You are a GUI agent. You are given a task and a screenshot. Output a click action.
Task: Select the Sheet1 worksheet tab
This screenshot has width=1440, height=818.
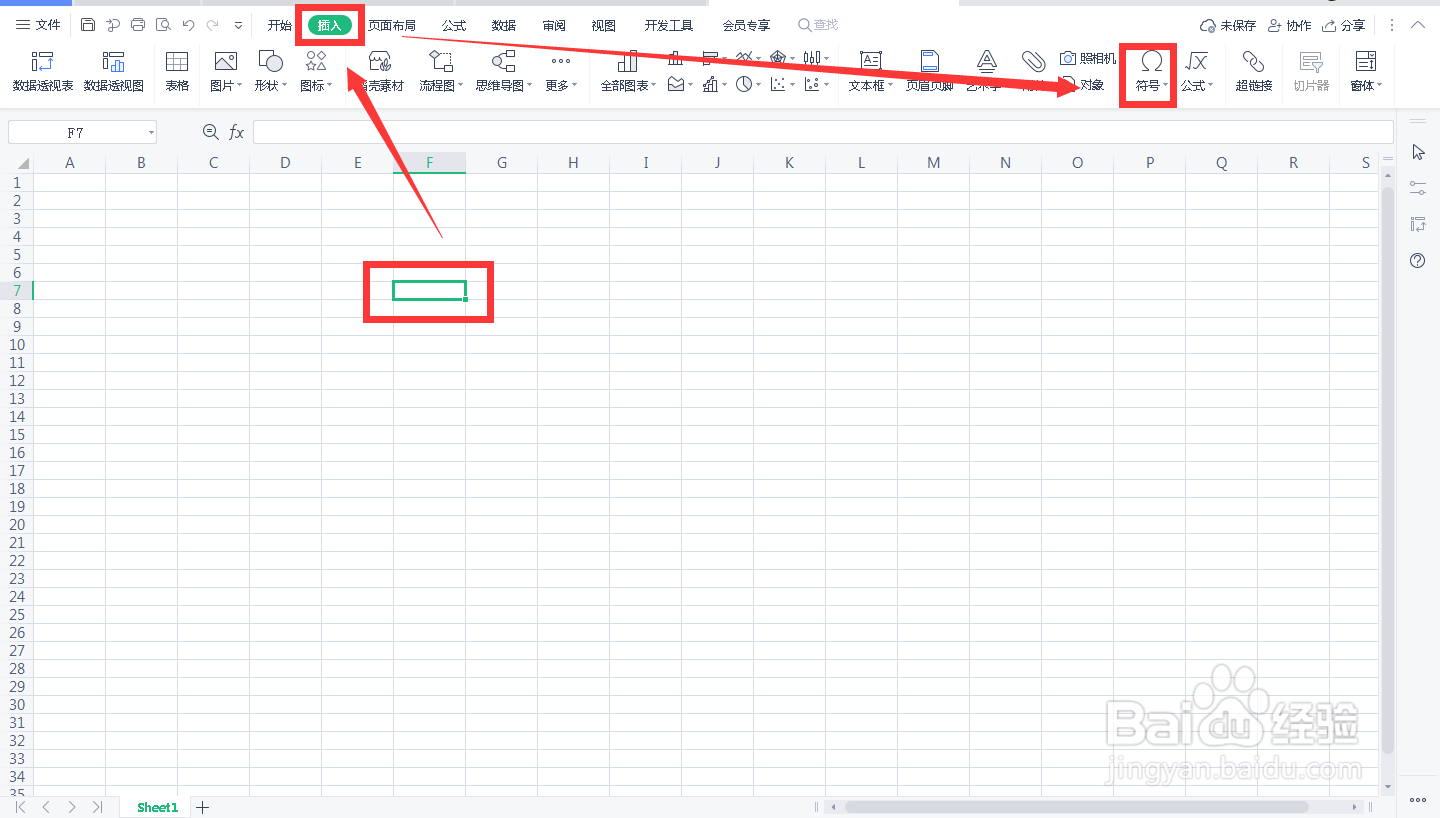[157, 807]
